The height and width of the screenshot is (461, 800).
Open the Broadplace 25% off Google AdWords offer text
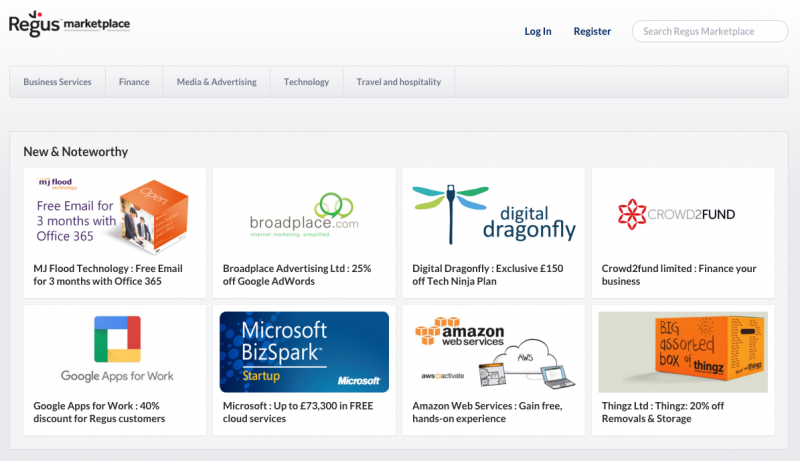click(297, 275)
